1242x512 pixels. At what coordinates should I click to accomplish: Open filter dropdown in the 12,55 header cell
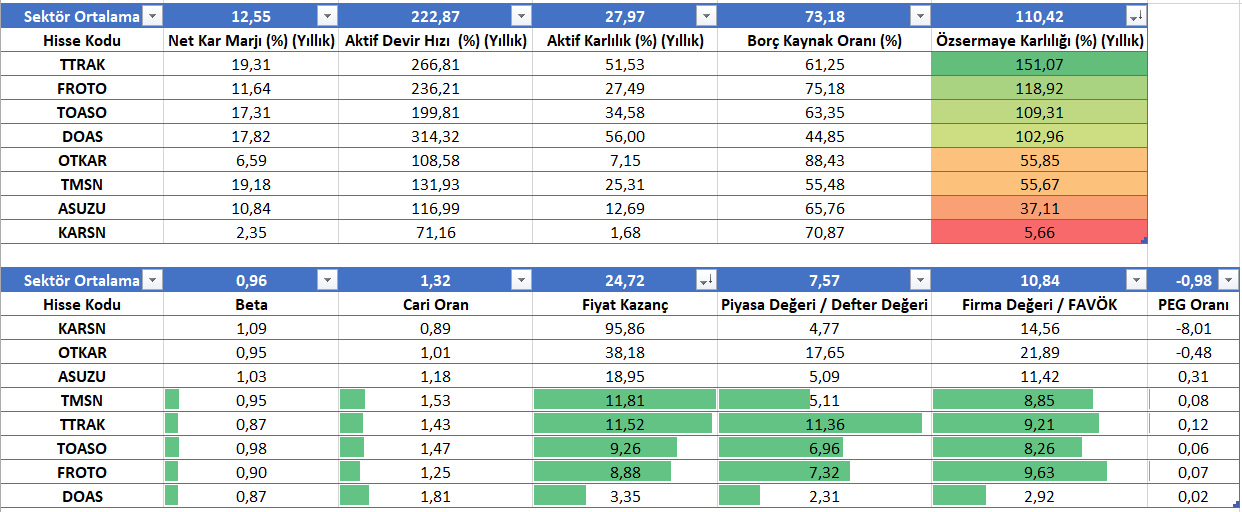(x=327, y=16)
